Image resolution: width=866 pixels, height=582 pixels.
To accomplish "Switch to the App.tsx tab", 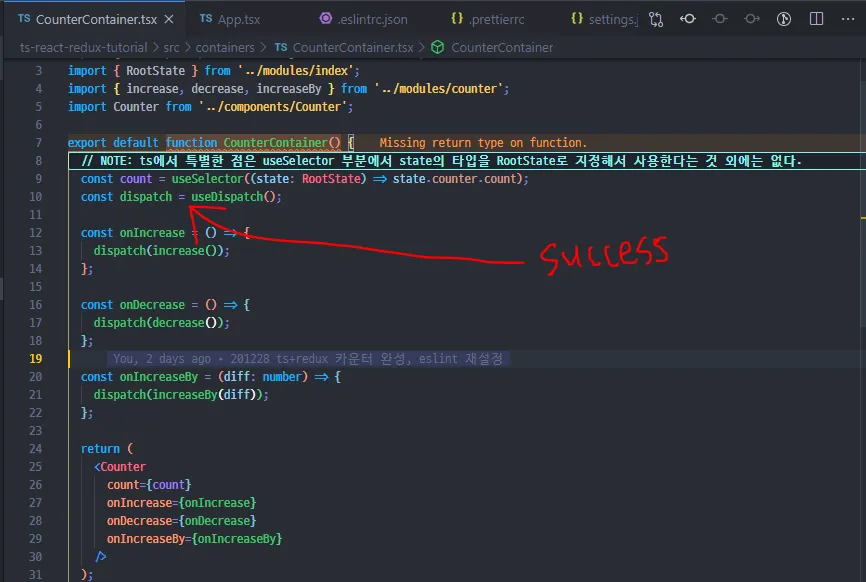I will tap(230, 19).
